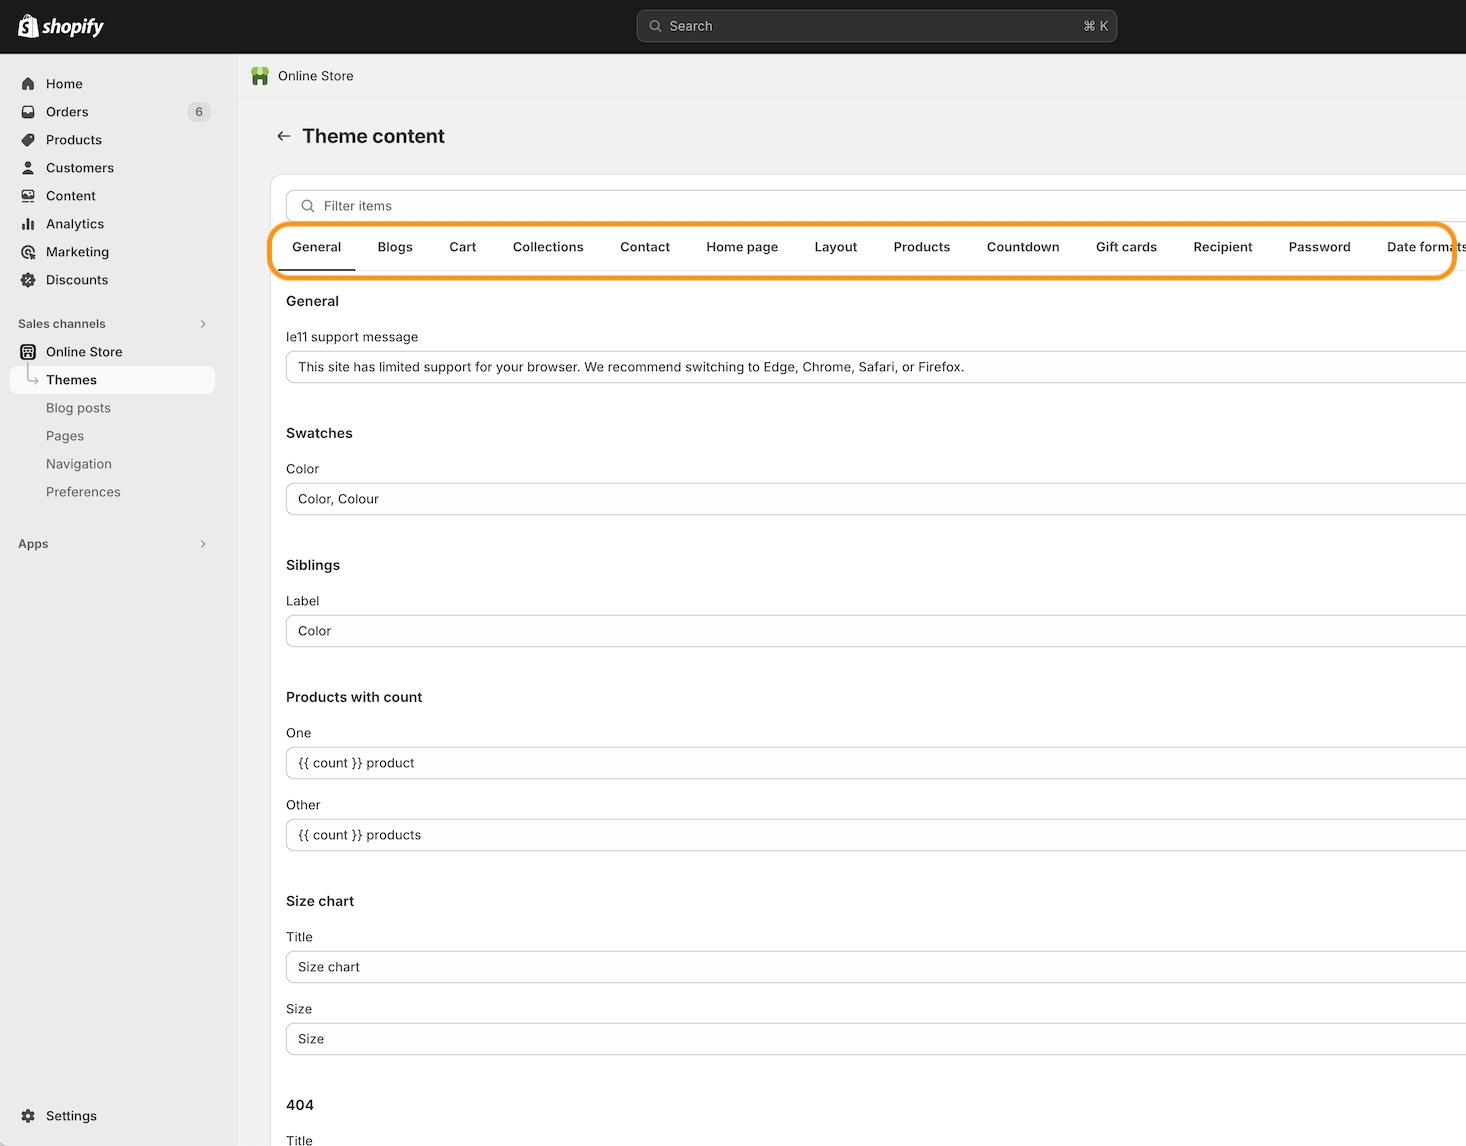The image size is (1466, 1146).
Task: Click the Orders inbox icon
Action: coord(28,112)
